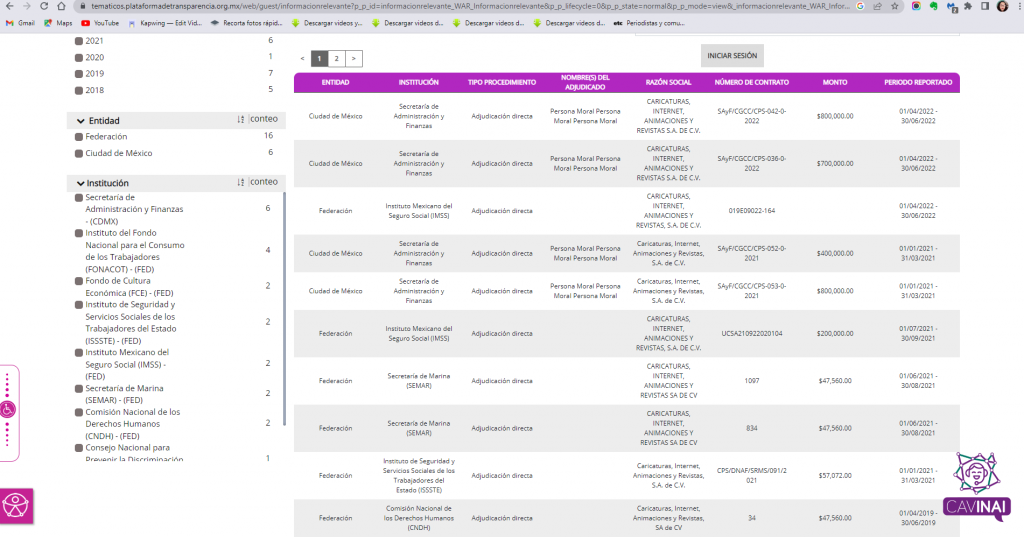Viewport: 1024px width, 537px height.
Task: Select the CNDH institution checkbox
Action: coord(79,412)
